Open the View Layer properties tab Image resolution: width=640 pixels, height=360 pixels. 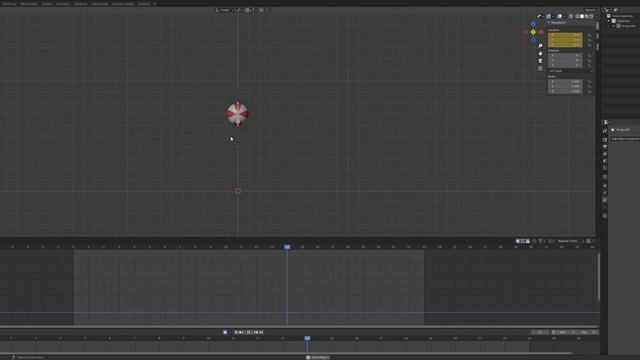[x=605, y=154]
